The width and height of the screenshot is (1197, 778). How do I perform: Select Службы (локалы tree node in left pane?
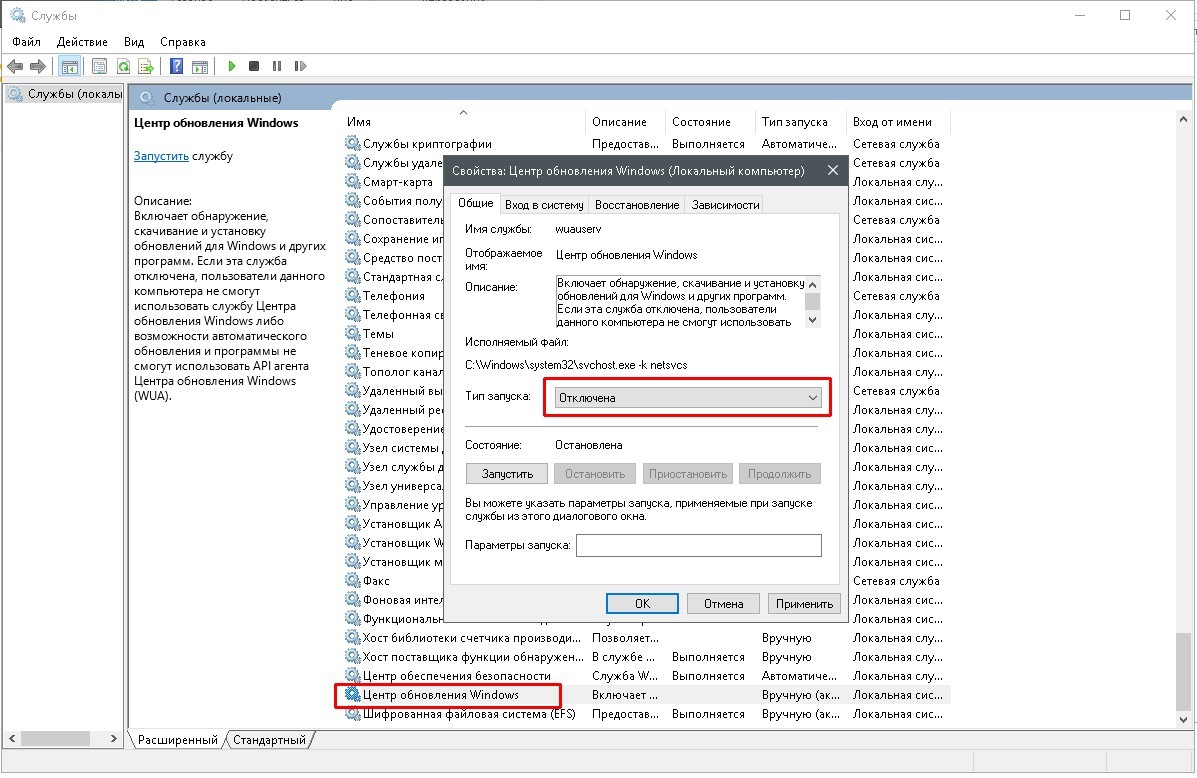(65, 94)
